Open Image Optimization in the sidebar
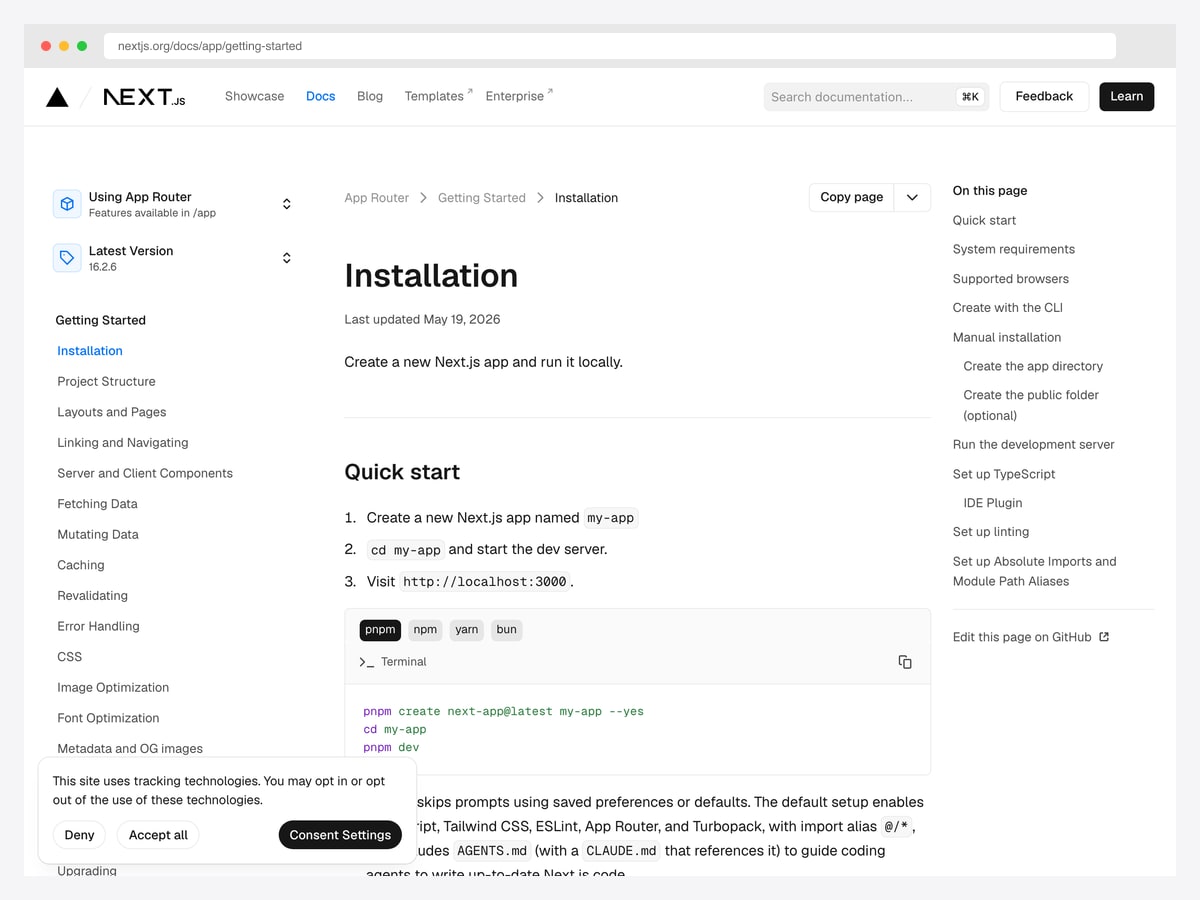 (x=113, y=688)
